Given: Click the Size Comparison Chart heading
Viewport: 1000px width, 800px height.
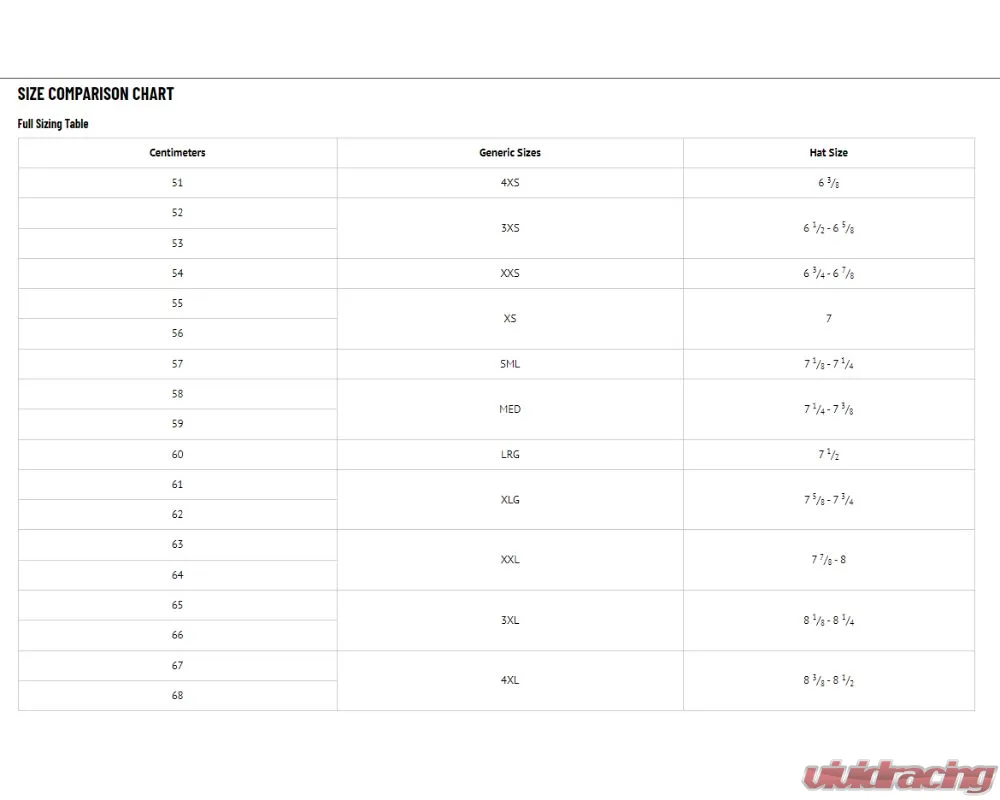Looking at the screenshot, I should [96, 94].
